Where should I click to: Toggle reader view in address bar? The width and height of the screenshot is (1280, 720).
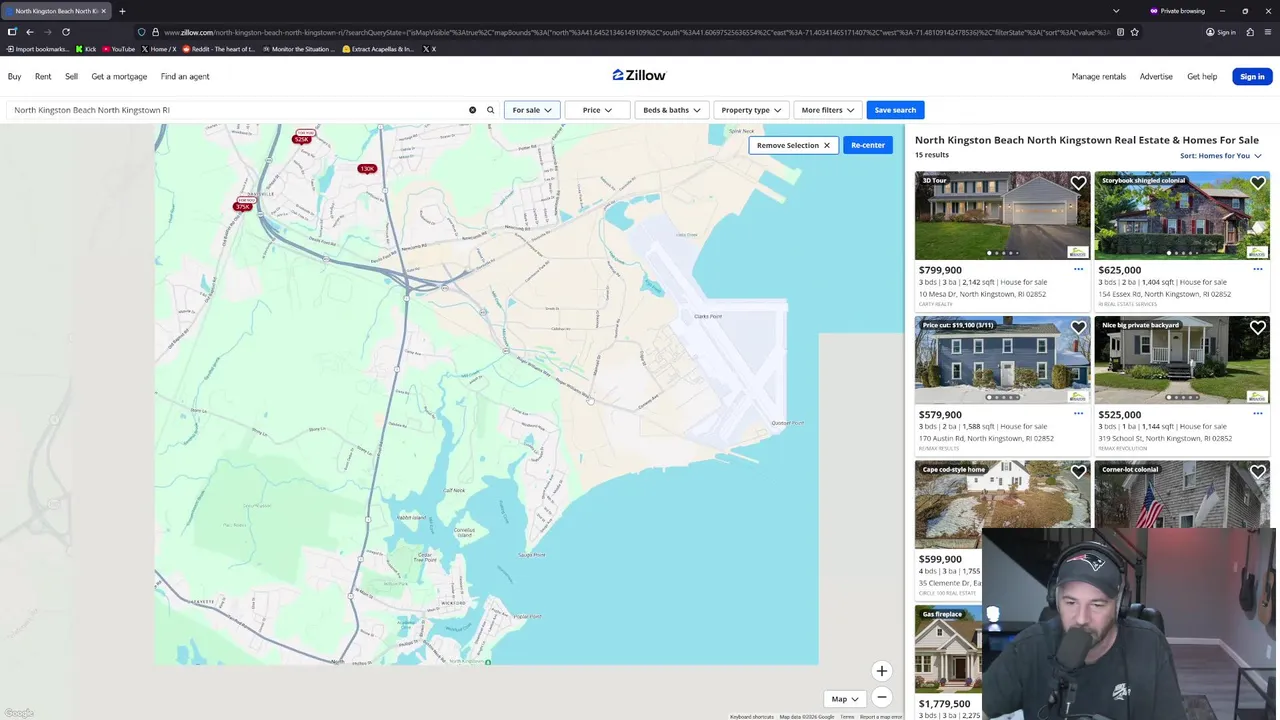coord(1119,32)
